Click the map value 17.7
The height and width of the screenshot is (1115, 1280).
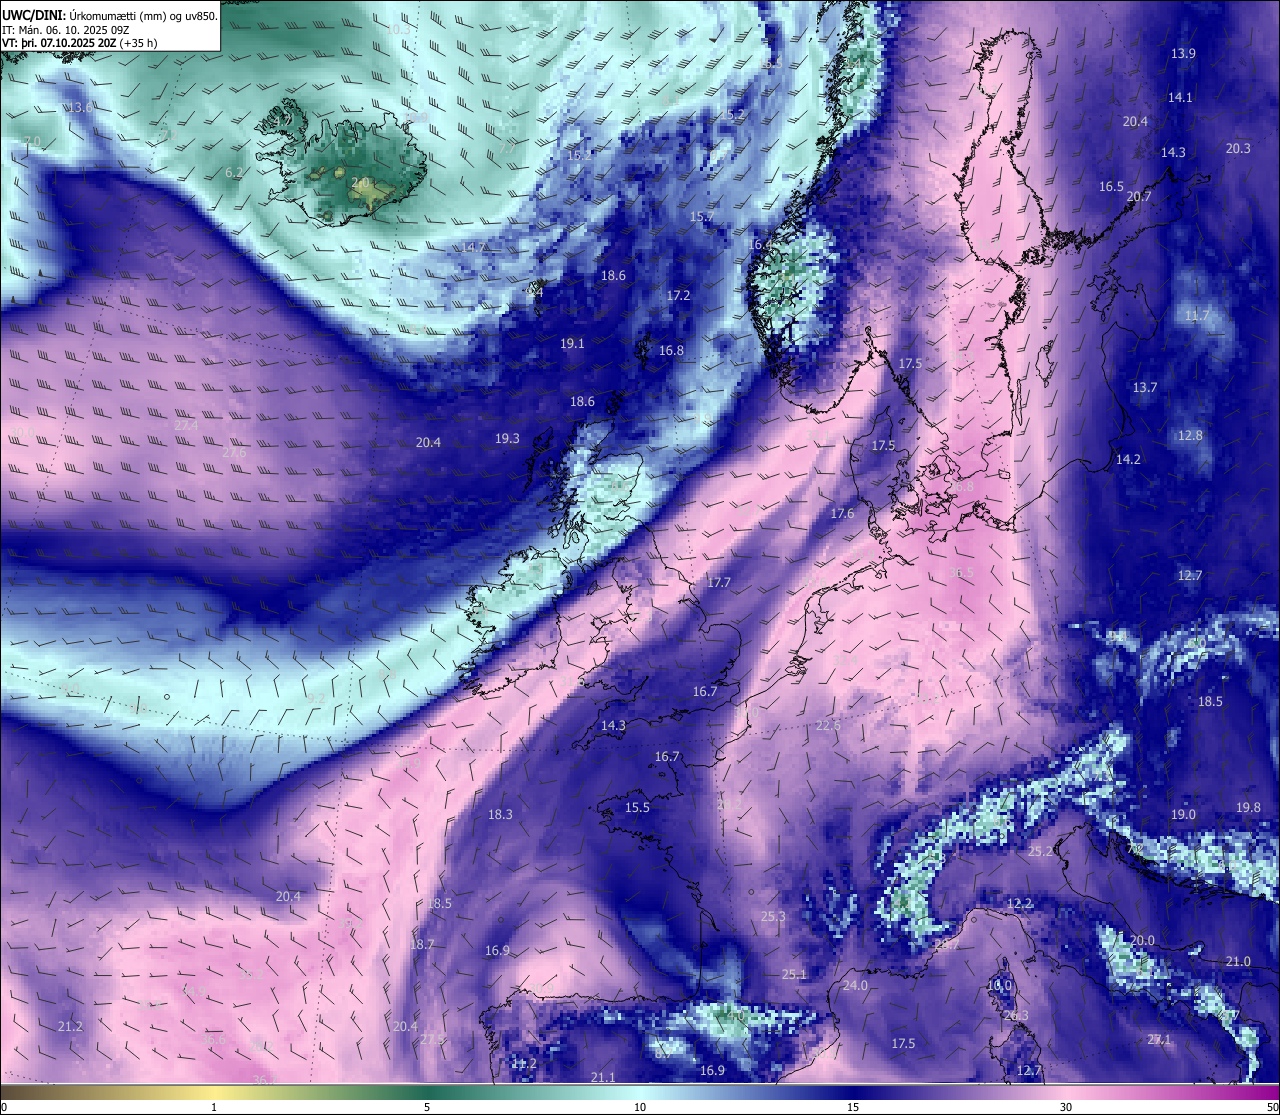point(718,582)
